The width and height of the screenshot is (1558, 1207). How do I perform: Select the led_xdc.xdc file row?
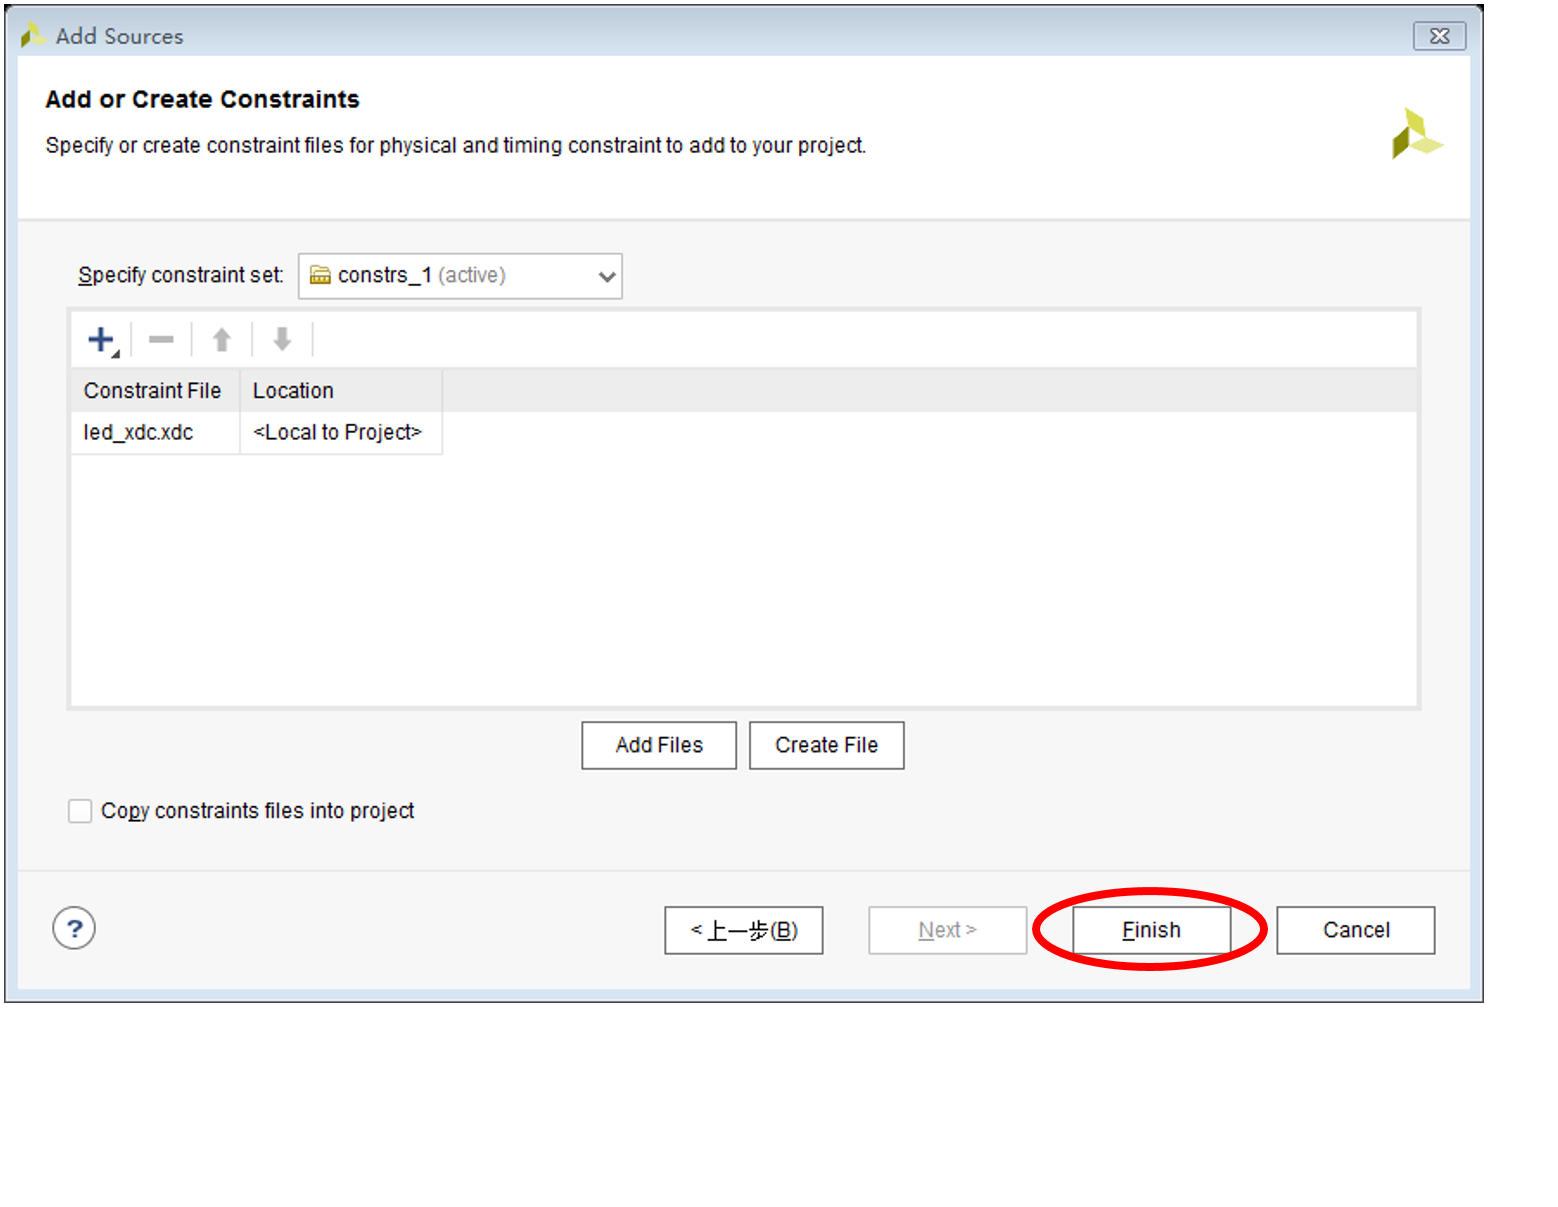(x=138, y=433)
